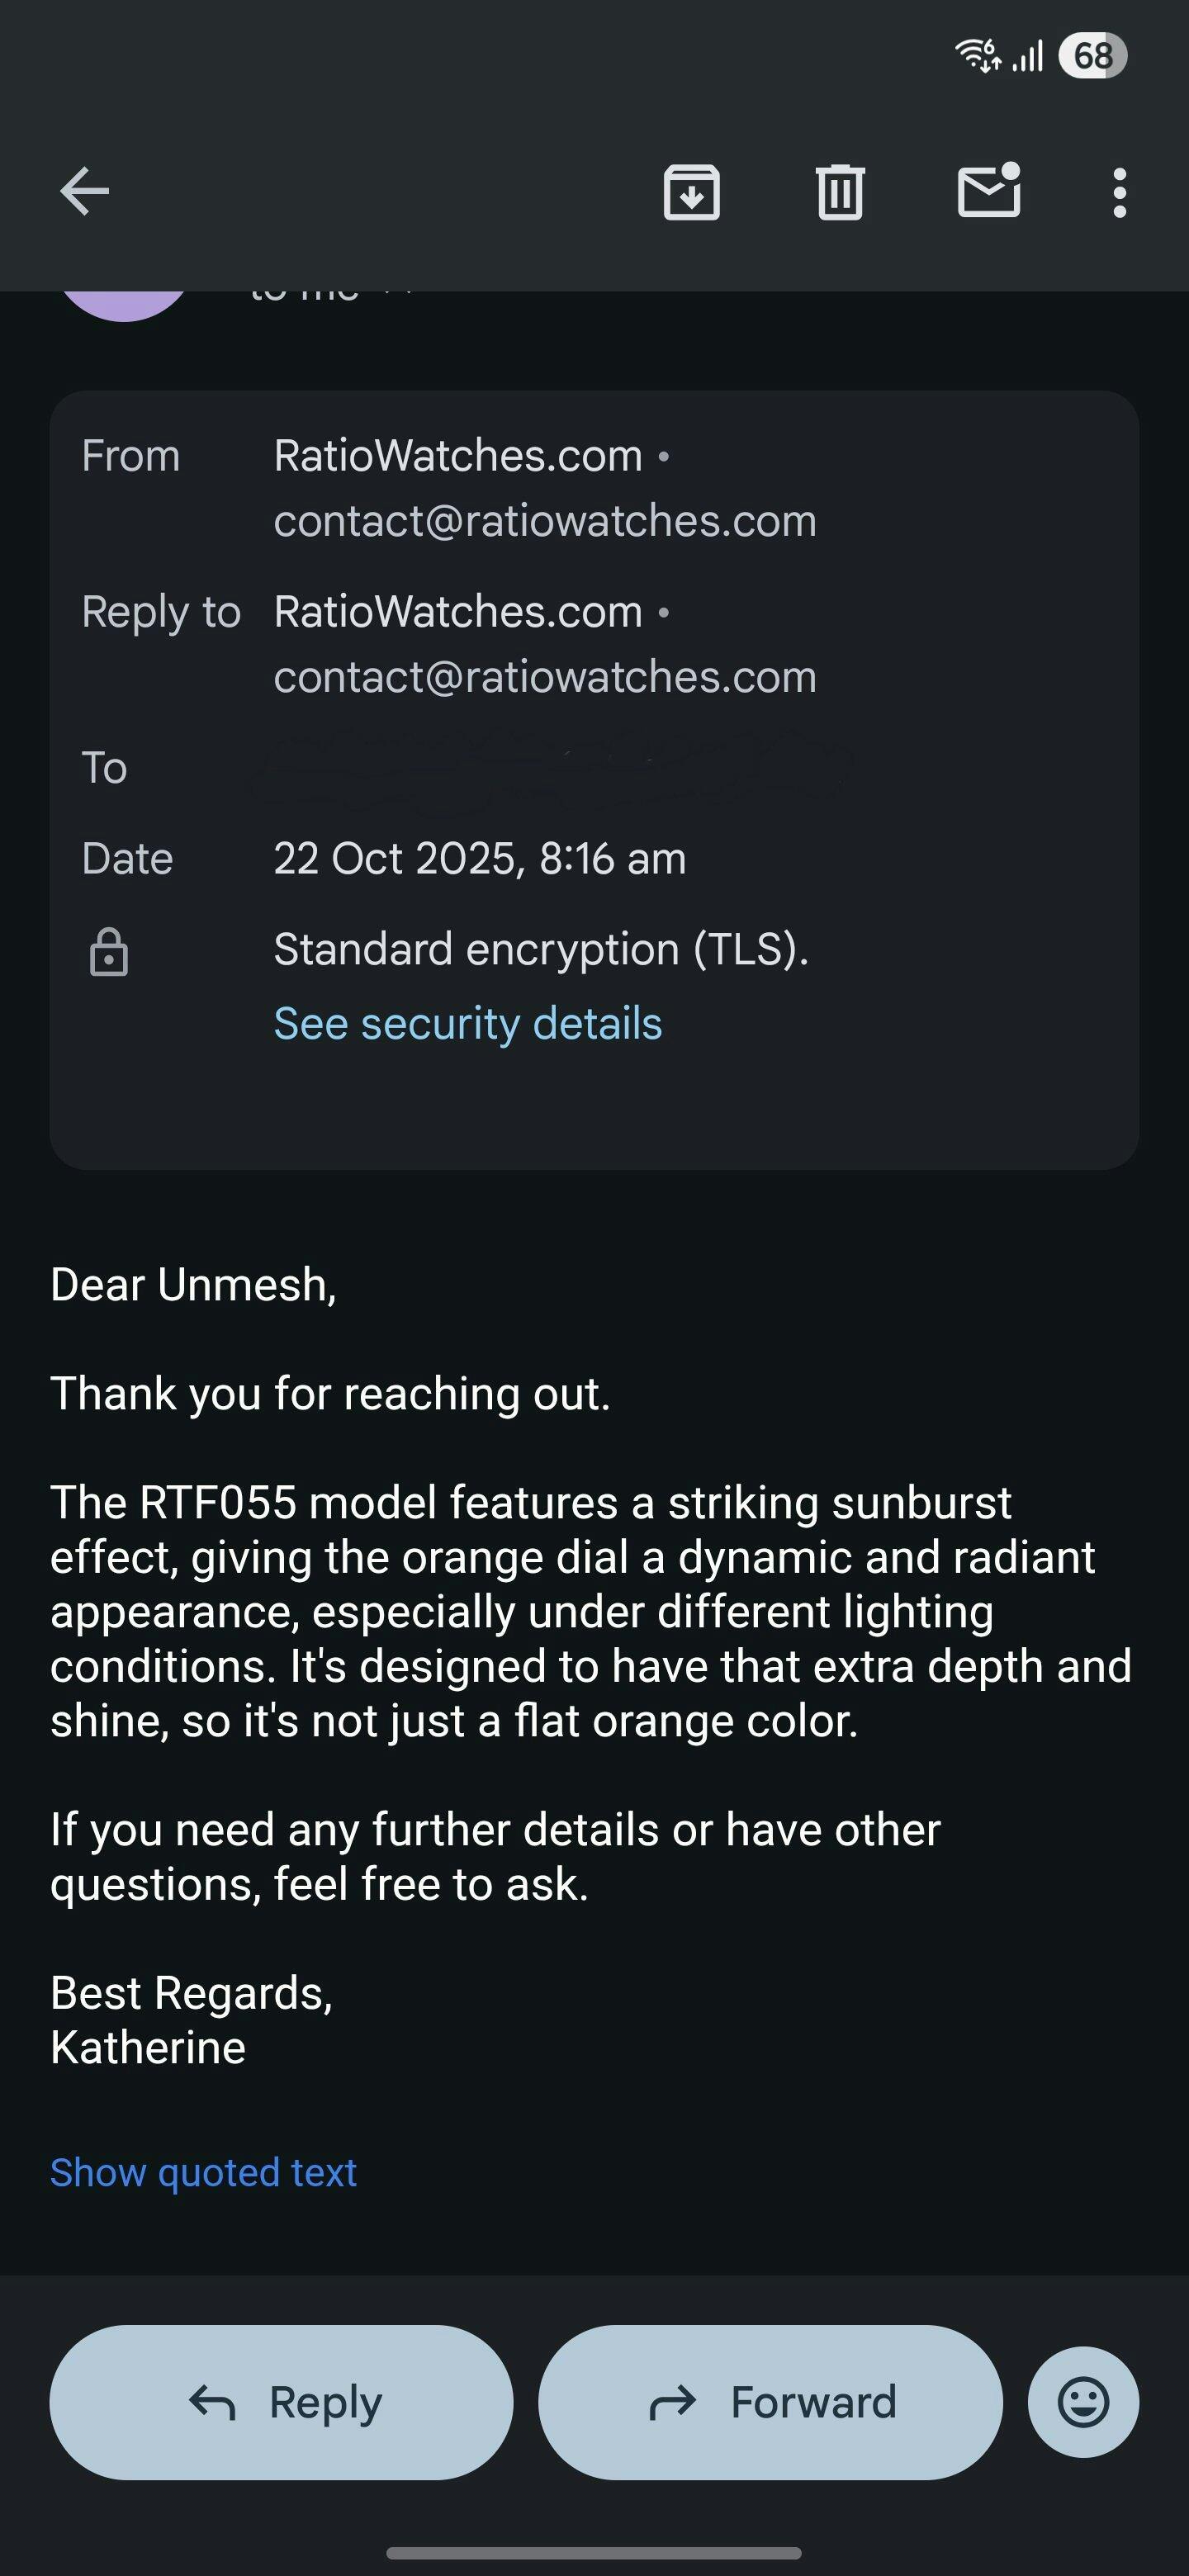
Task: Delete the email with the trash icon
Action: point(839,192)
